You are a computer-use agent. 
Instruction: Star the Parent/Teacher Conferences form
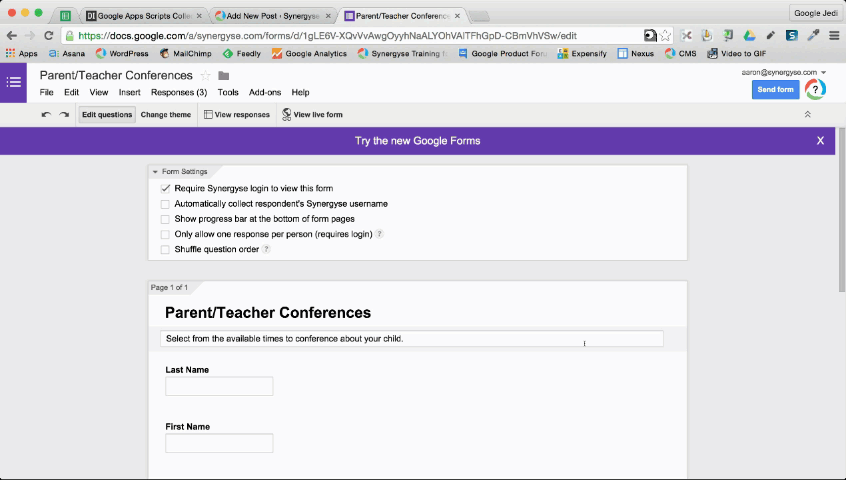pos(206,76)
